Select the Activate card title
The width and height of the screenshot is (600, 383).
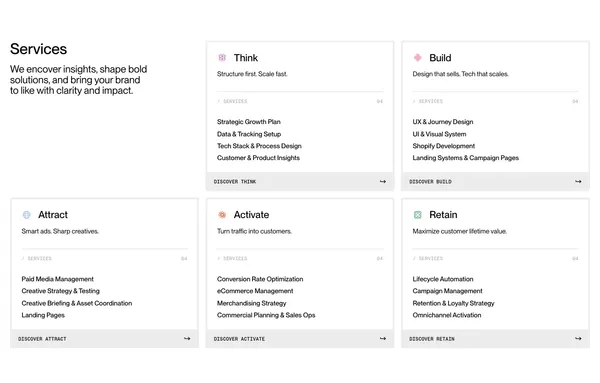251,215
